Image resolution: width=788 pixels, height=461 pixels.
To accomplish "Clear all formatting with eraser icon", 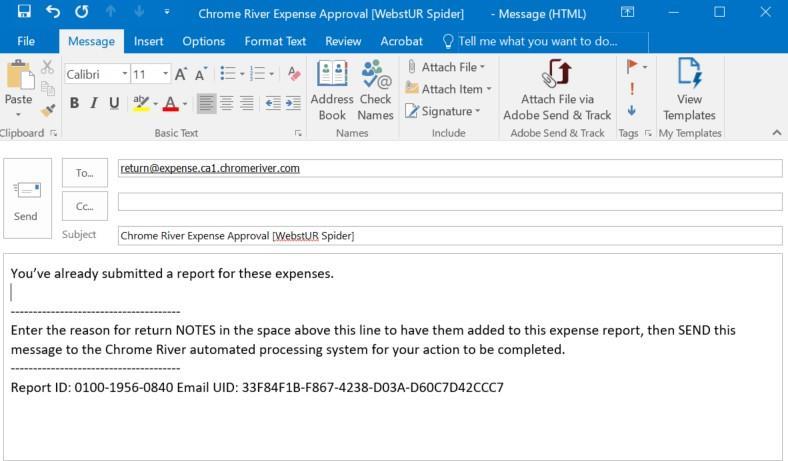I will pyautogui.click(x=294, y=74).
